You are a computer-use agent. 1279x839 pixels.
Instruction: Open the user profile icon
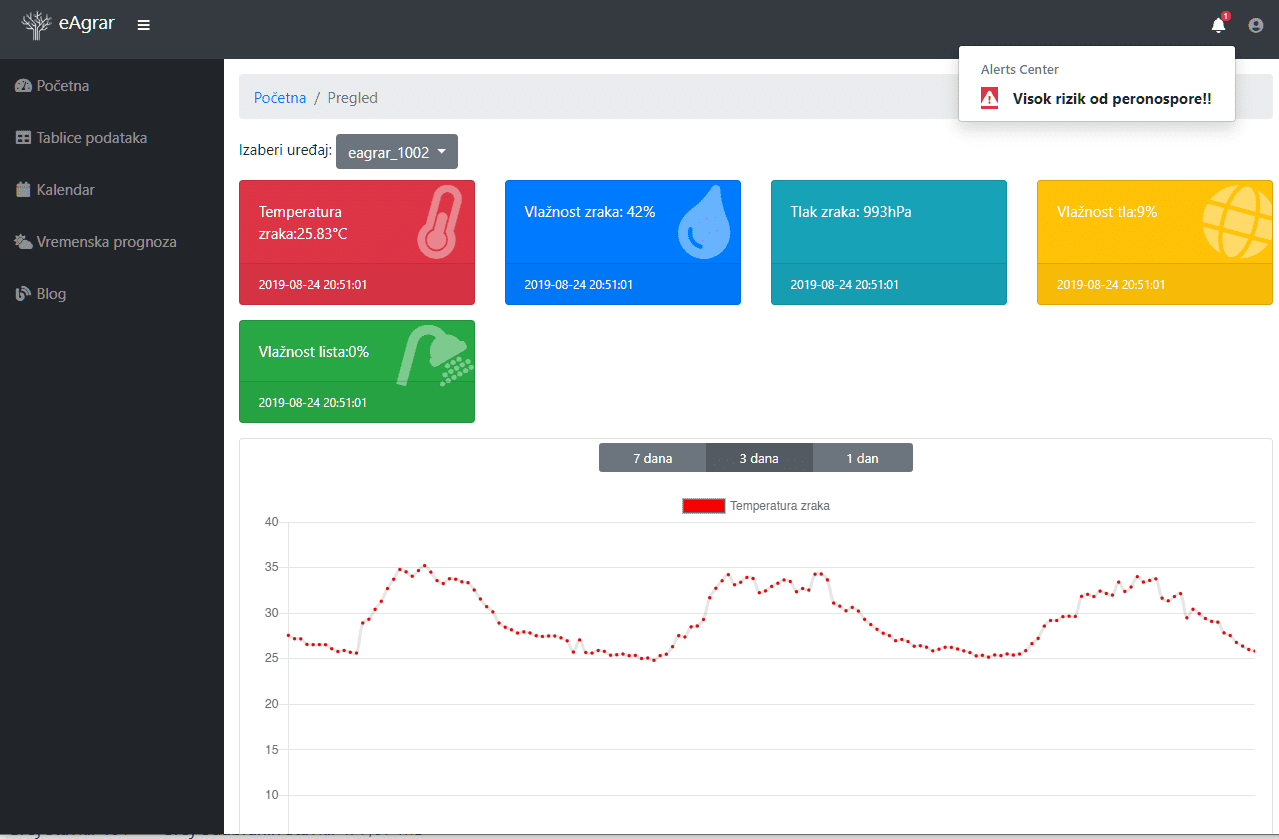pyautogui.click(x=1256, y=25)
